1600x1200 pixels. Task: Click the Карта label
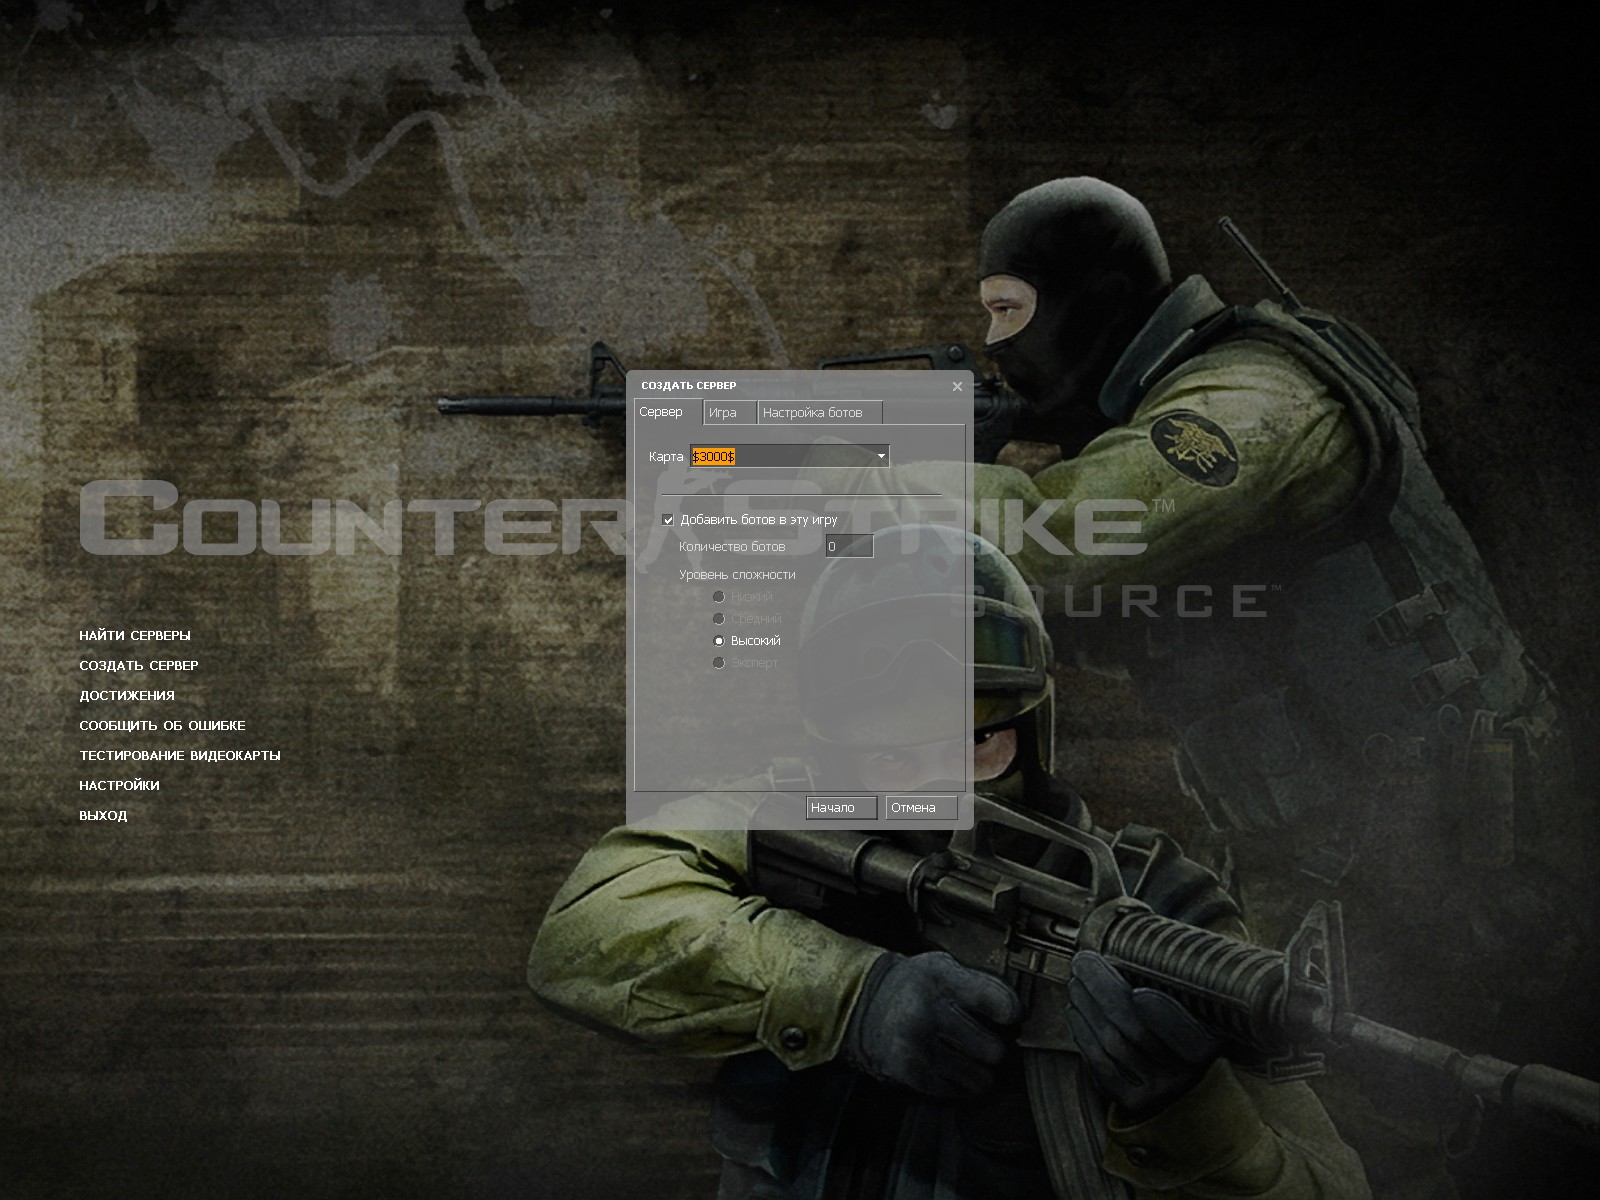tap(666, 457)
